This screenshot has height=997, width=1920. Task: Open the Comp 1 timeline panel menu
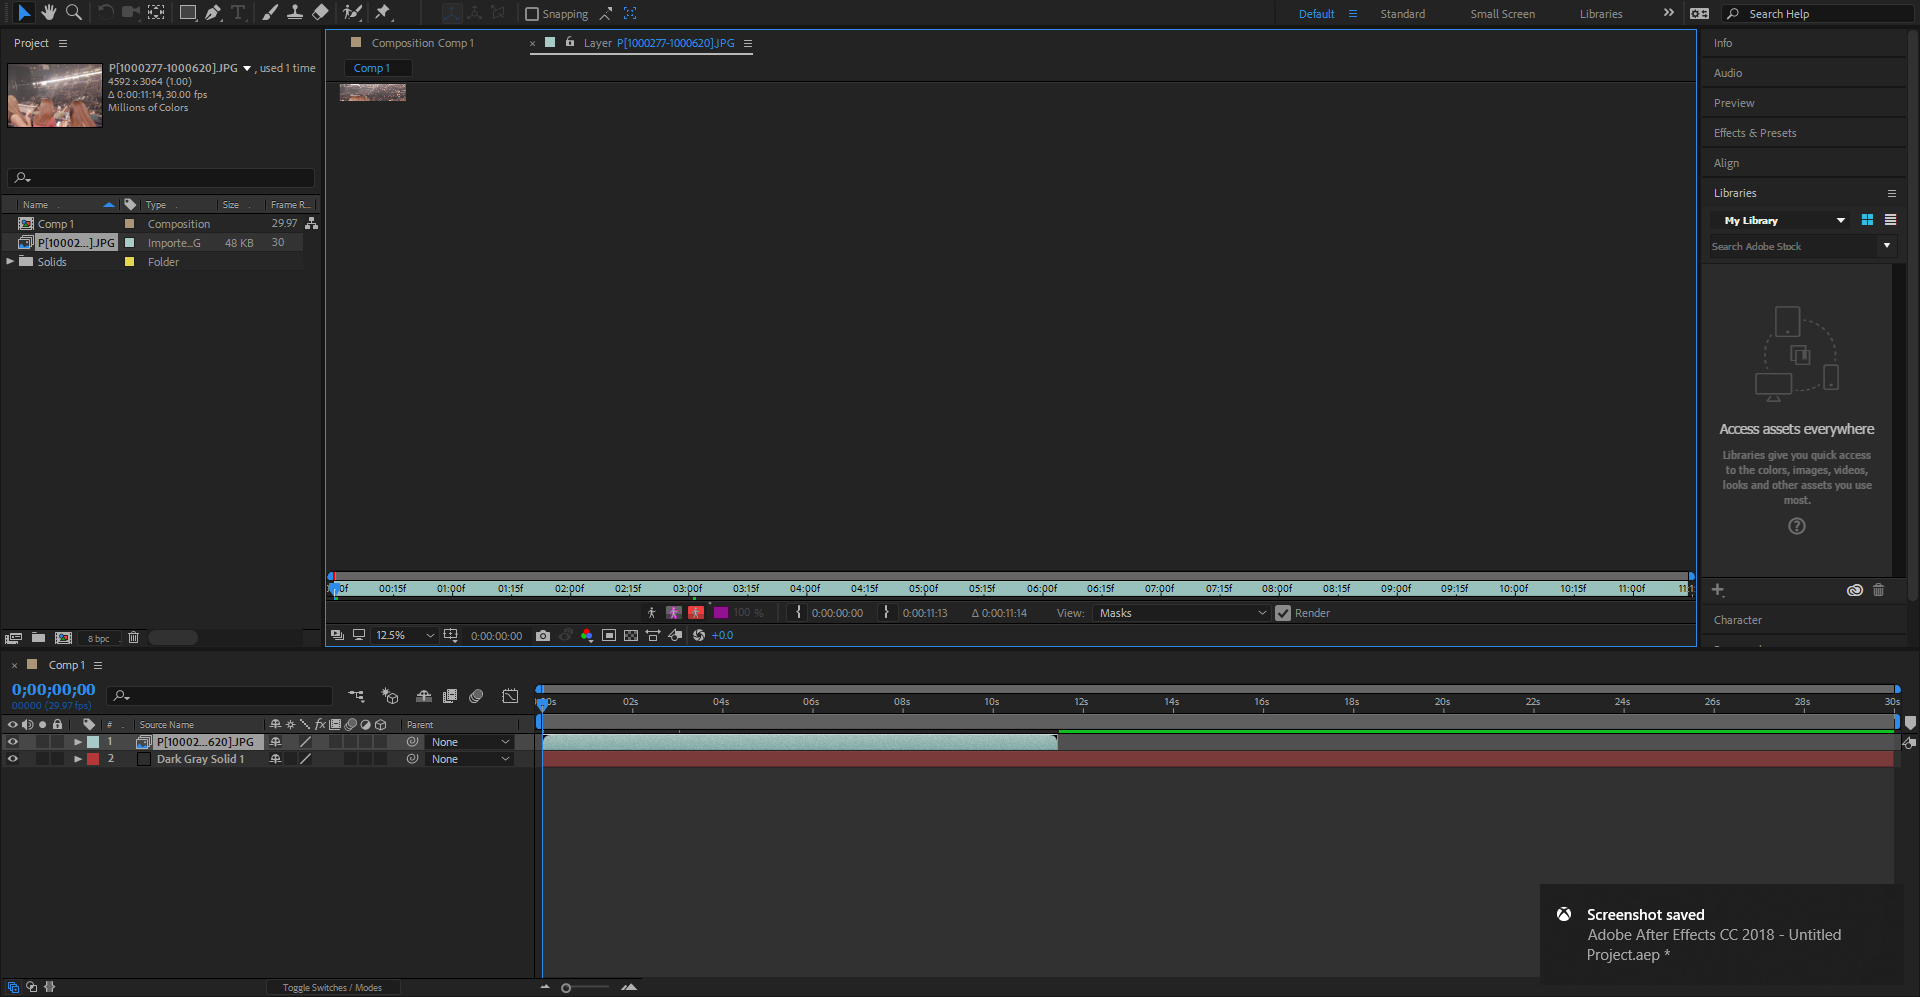point(98,665)
